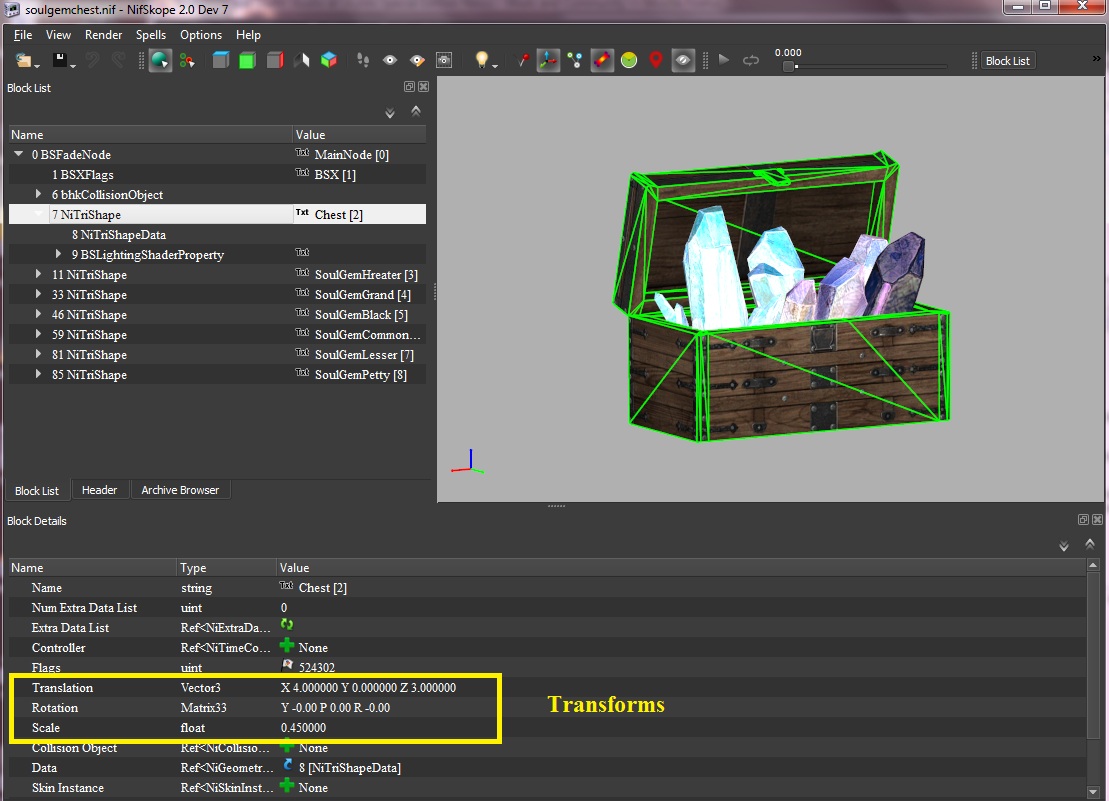Click the node connections icon
This screenshot has height=801, width=1109.
click(x=575, y=61)
